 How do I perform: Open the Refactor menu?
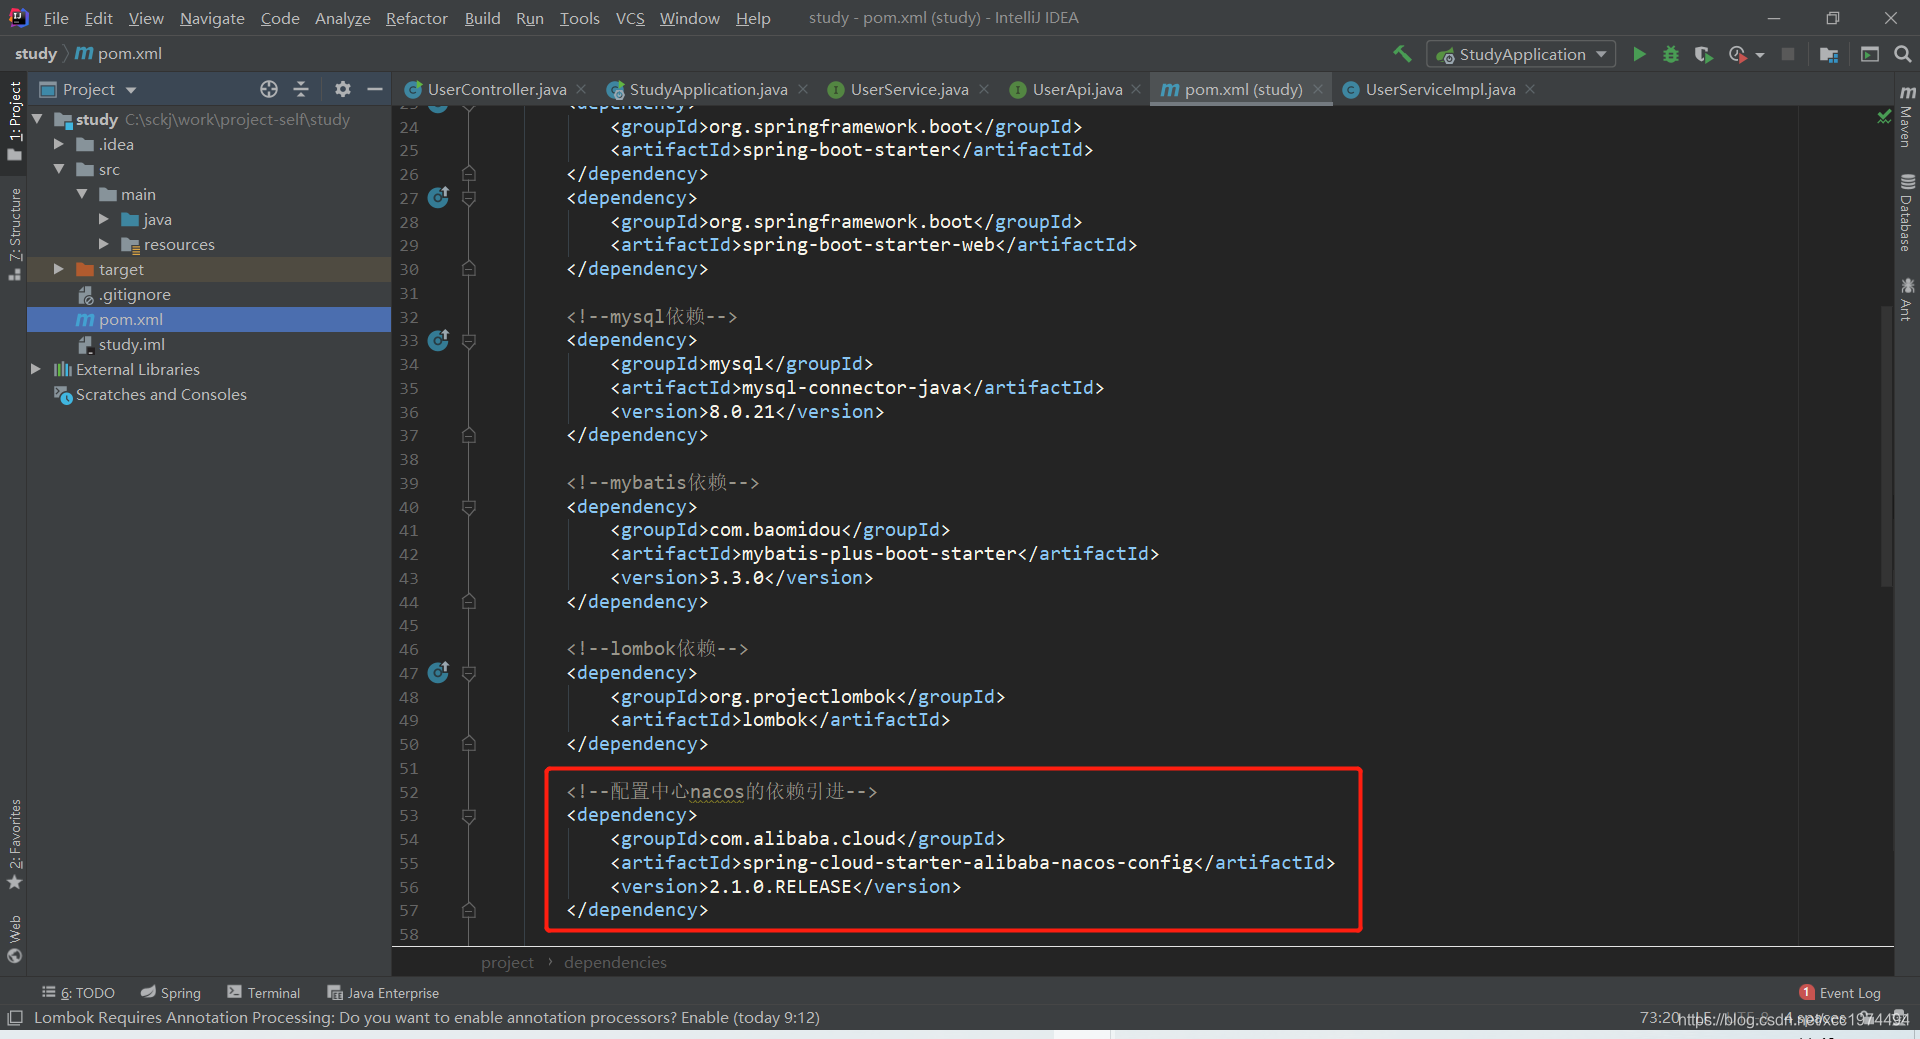[416, 18]
